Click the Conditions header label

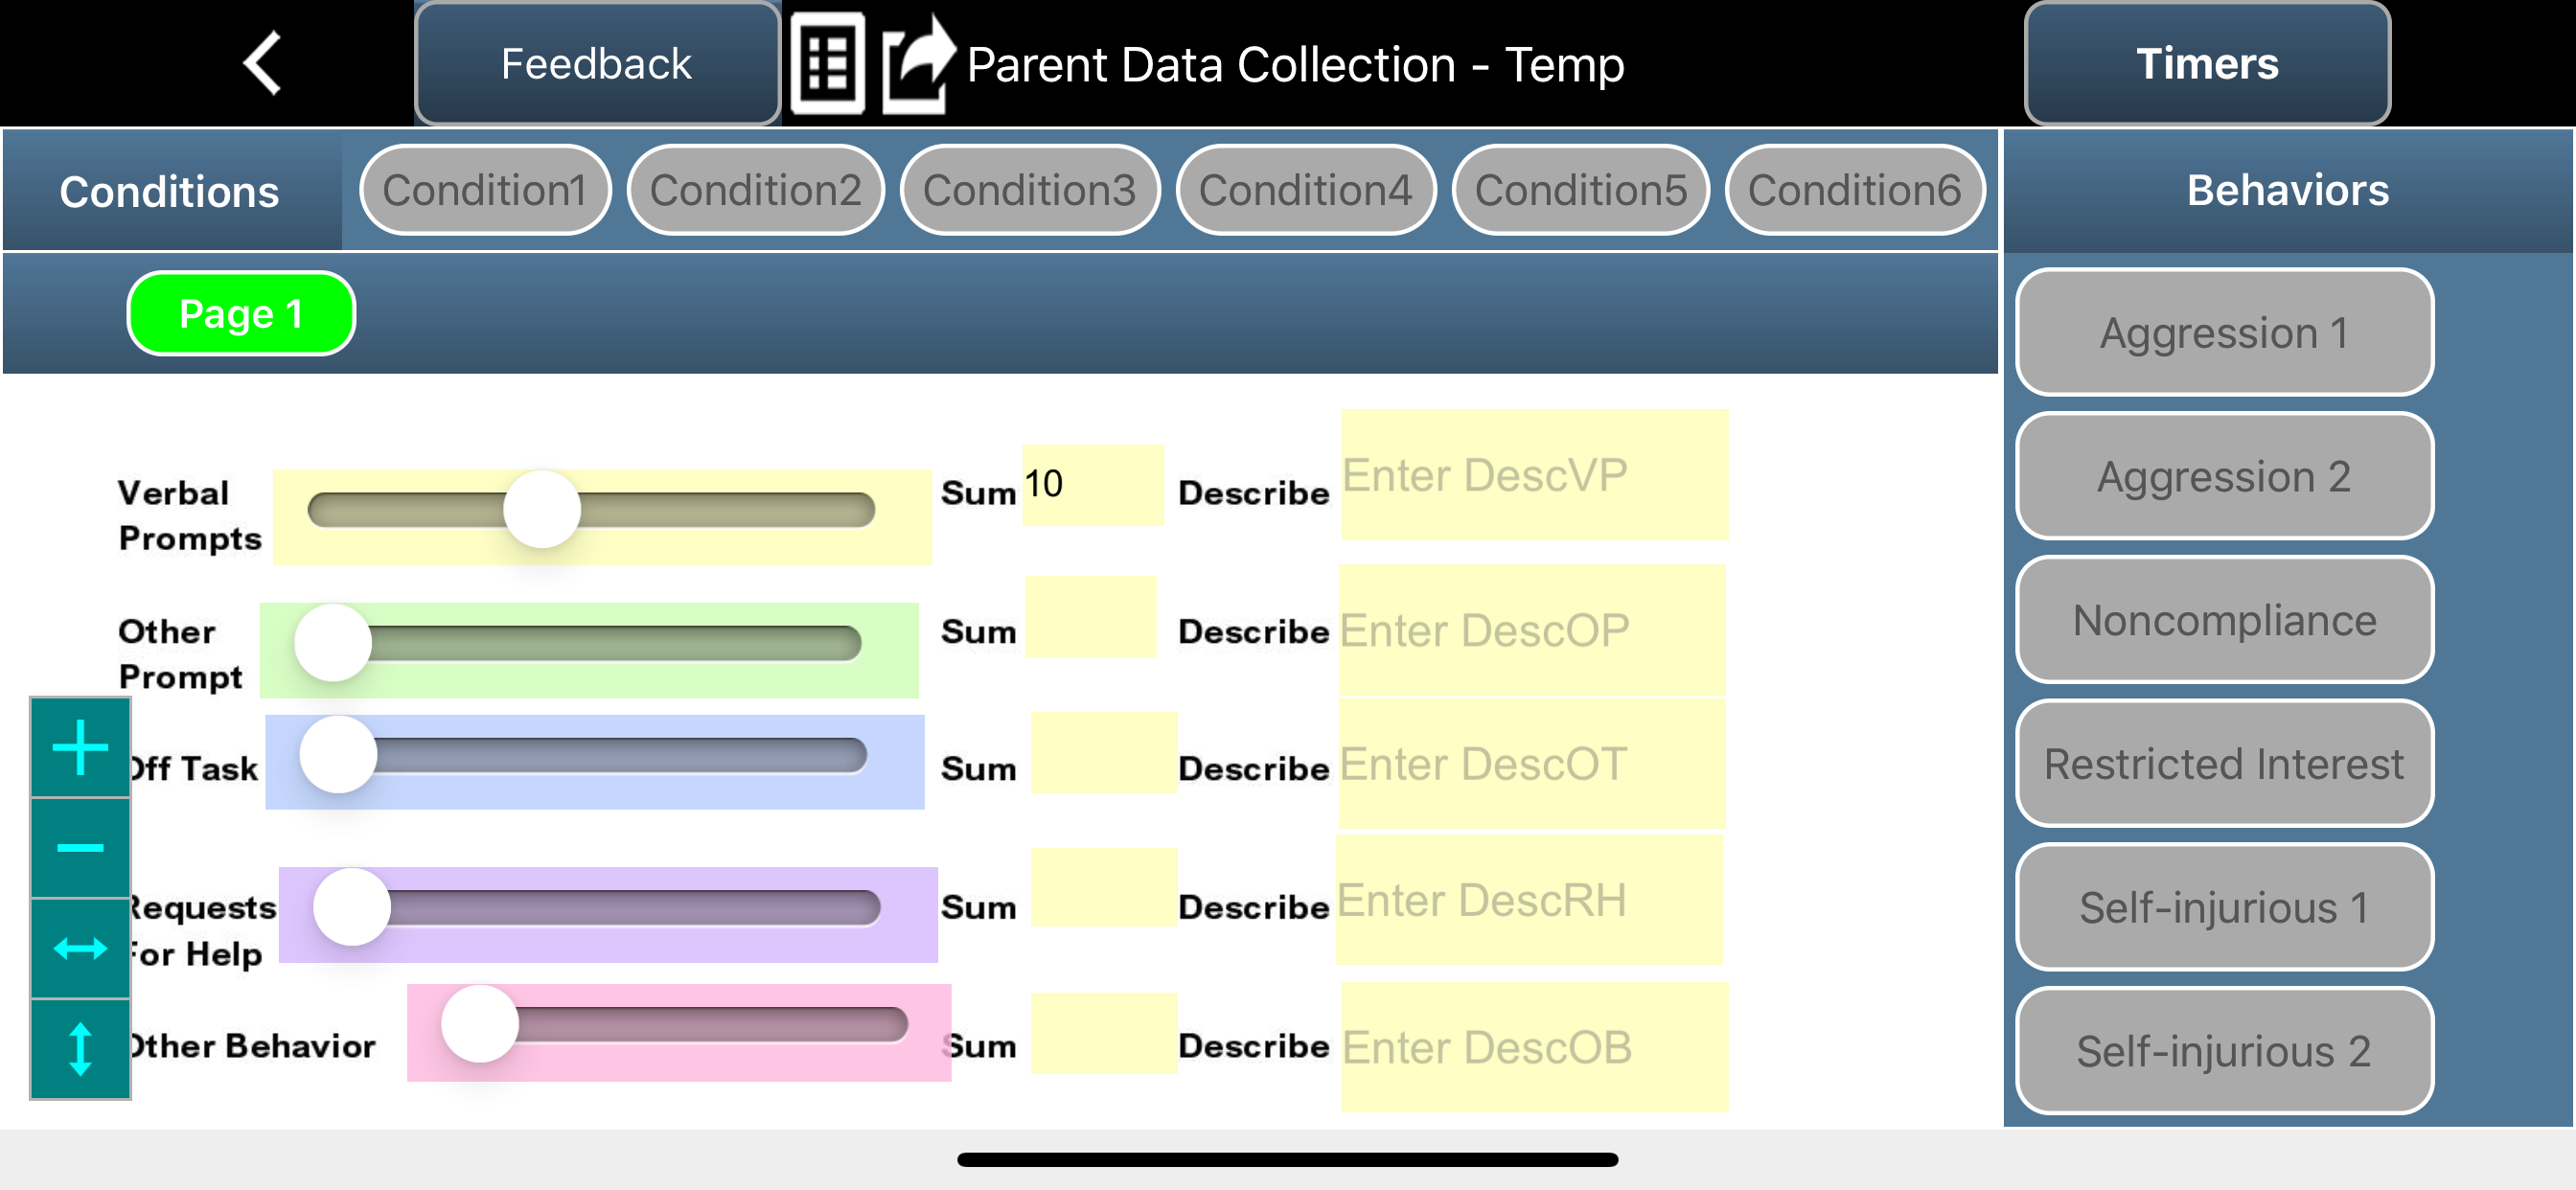tap(169, 191)
